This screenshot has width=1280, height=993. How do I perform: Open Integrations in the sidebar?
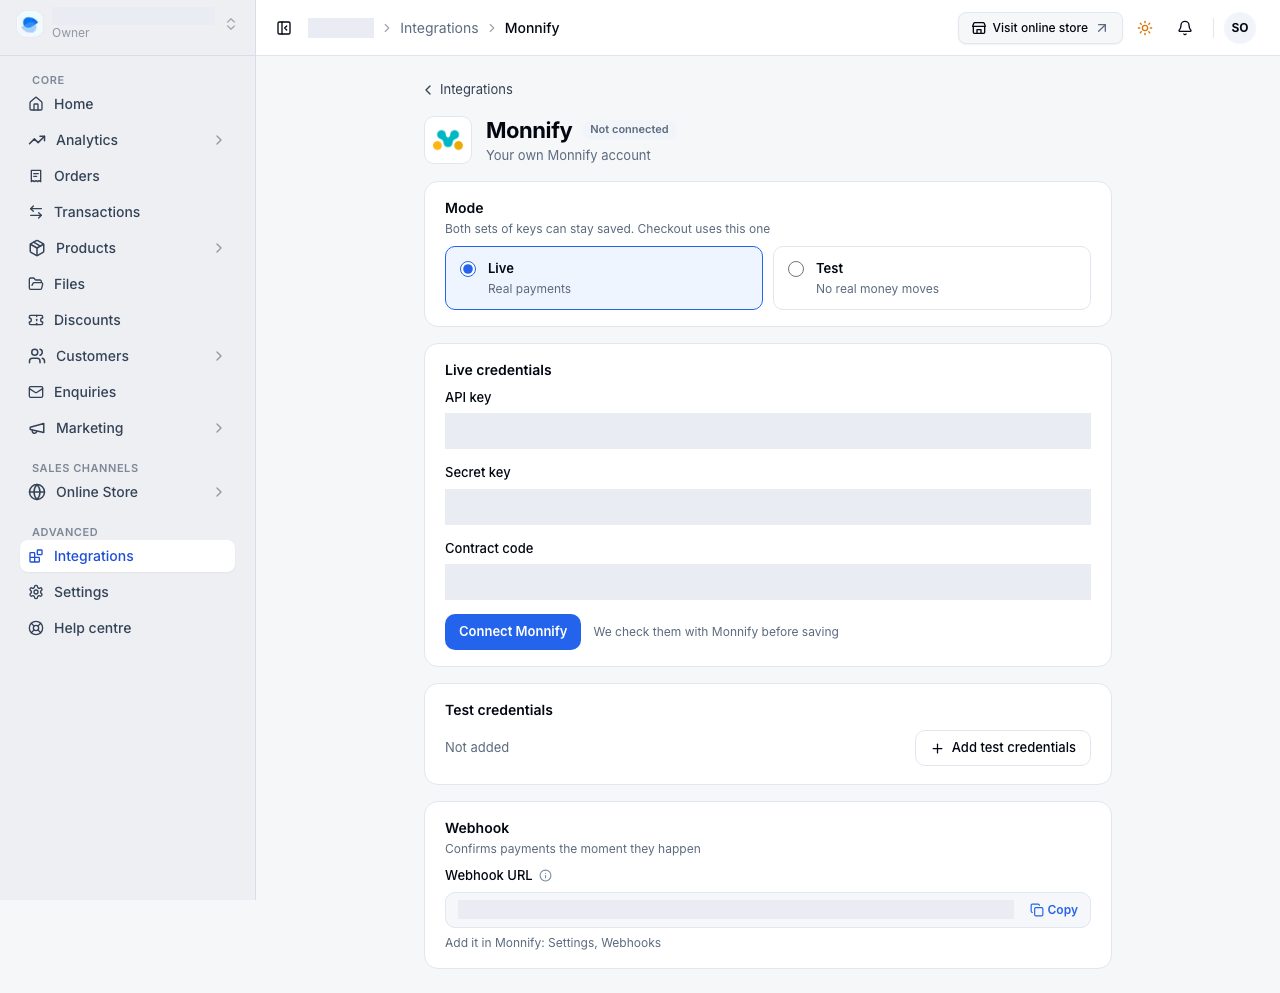(x=127, y=556)
